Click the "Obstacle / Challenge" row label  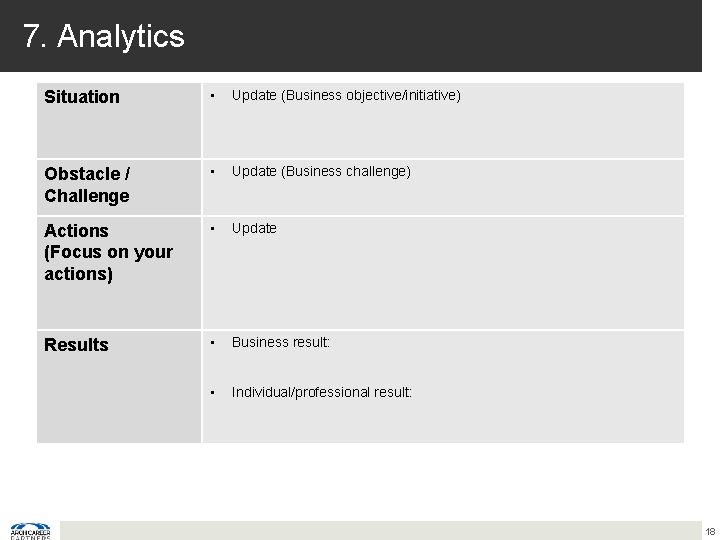(87, 184)
